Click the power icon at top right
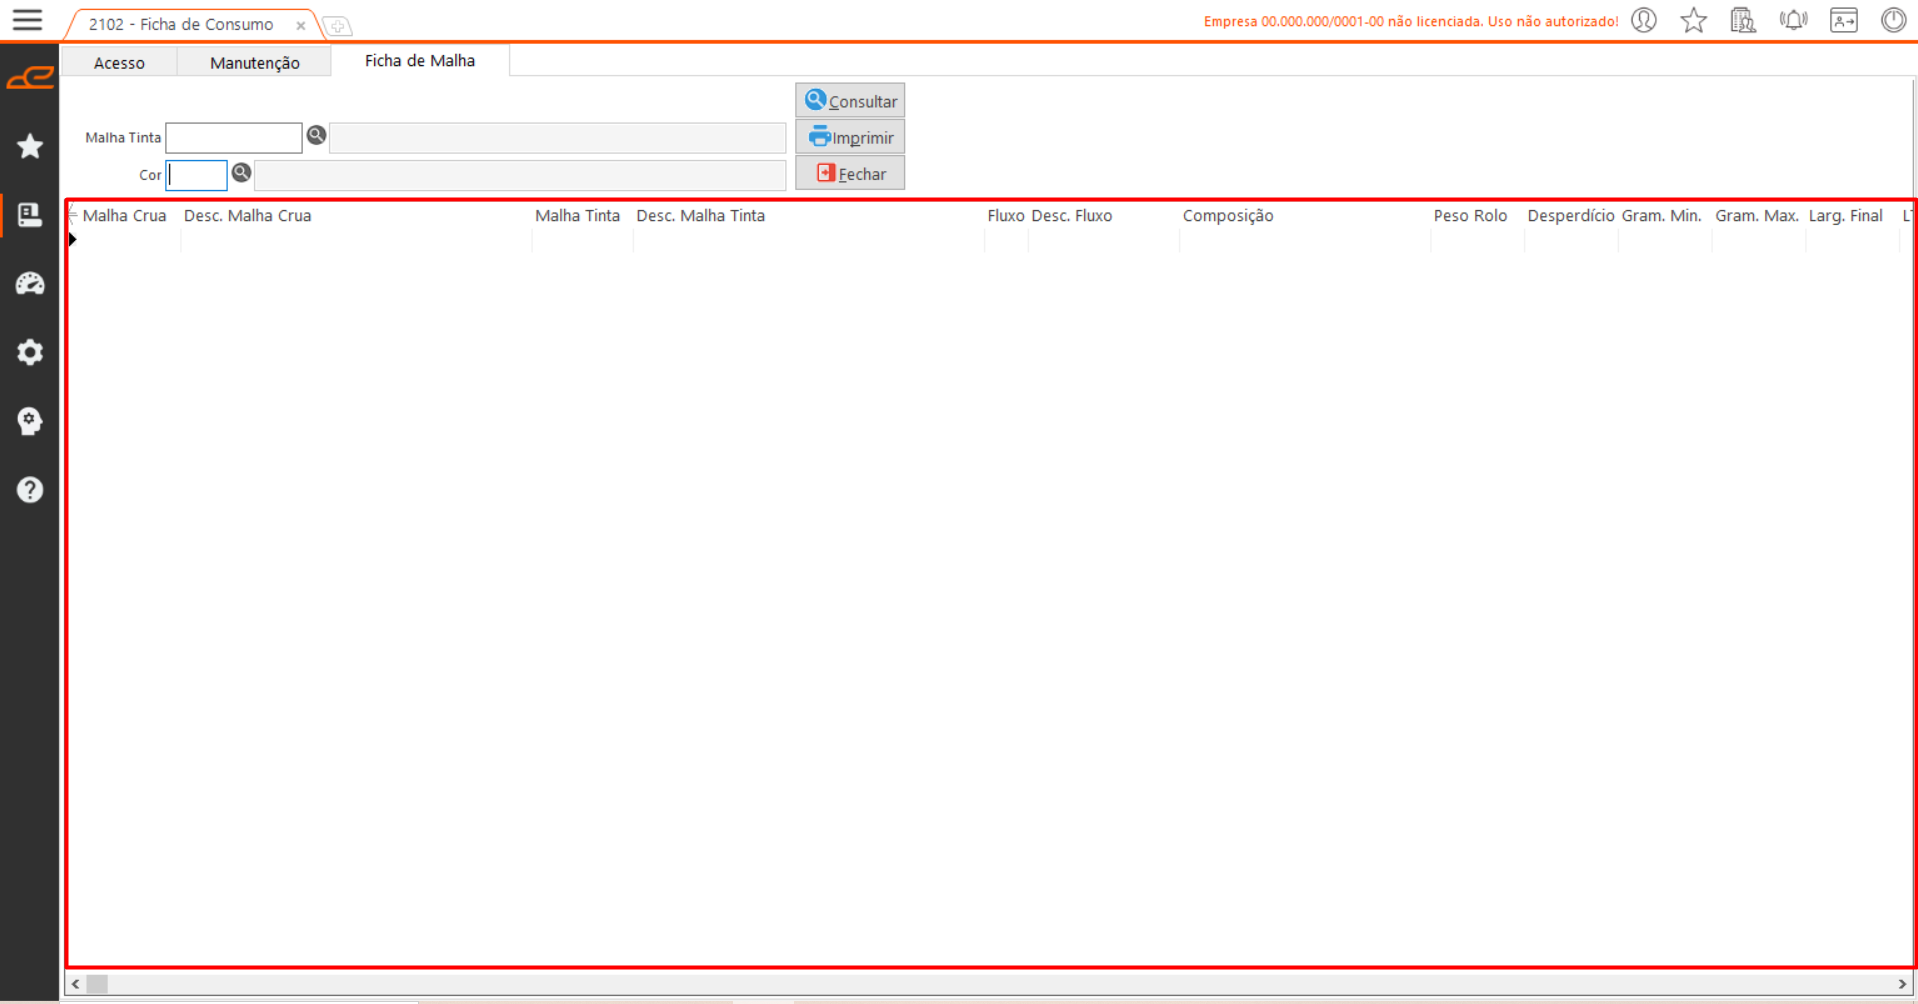The image size is (1918, 1004). click(x=1892, y=21)
